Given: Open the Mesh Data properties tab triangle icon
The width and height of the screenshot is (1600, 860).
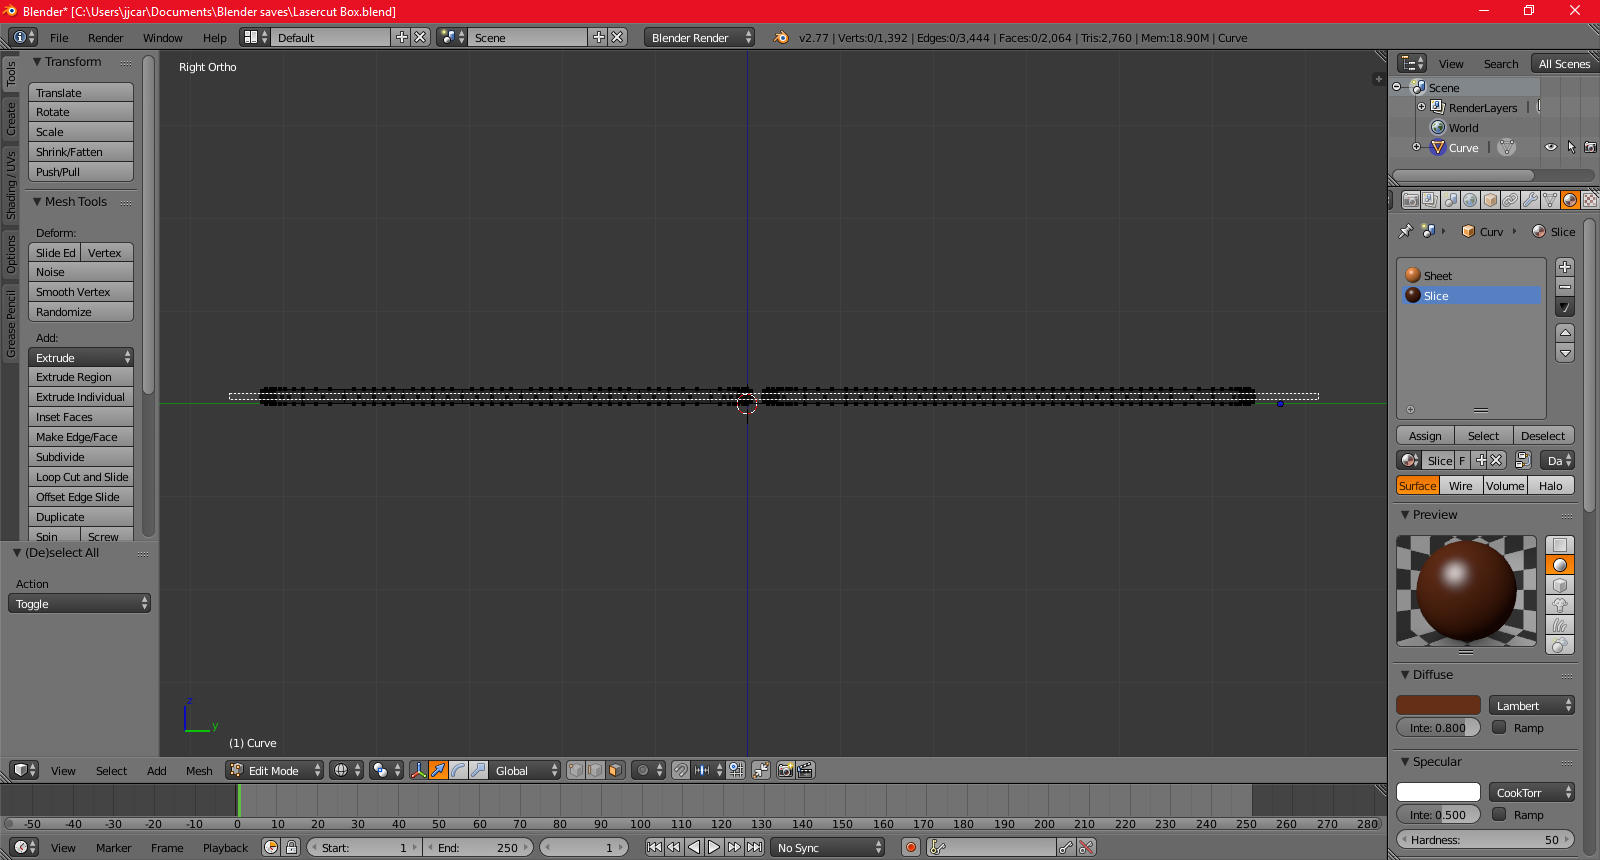Looking at the screenshot, I should [x=1550, y=200].
